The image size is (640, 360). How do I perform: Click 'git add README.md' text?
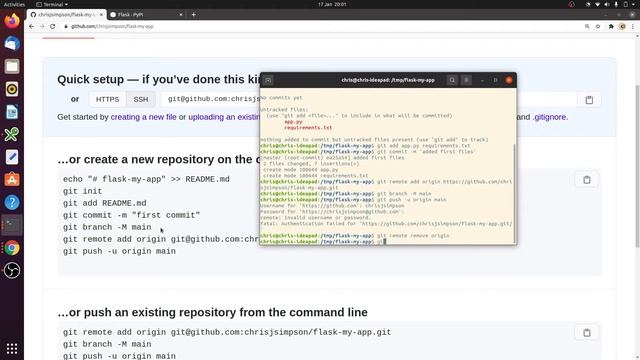104,203
